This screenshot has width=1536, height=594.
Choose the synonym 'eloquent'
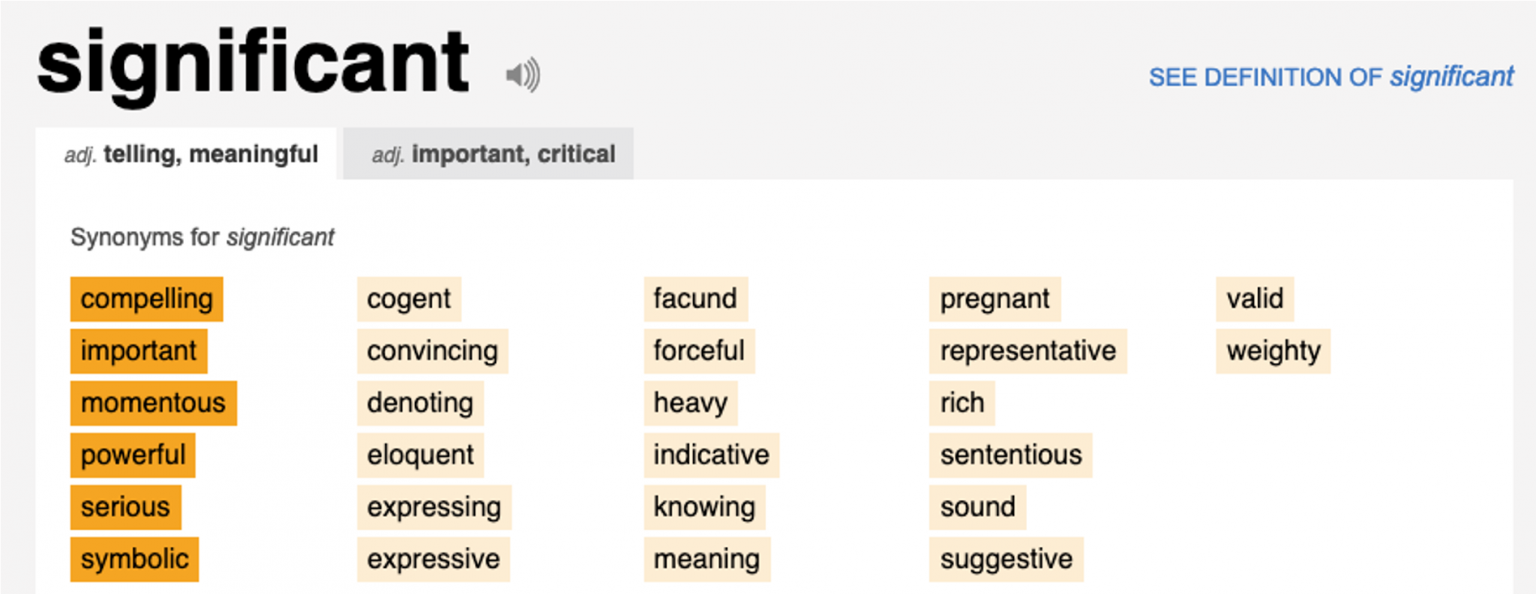pos(420,455)
